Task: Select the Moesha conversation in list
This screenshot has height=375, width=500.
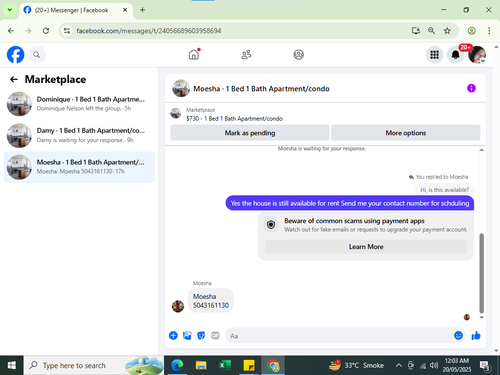Action: pos(79,167)
